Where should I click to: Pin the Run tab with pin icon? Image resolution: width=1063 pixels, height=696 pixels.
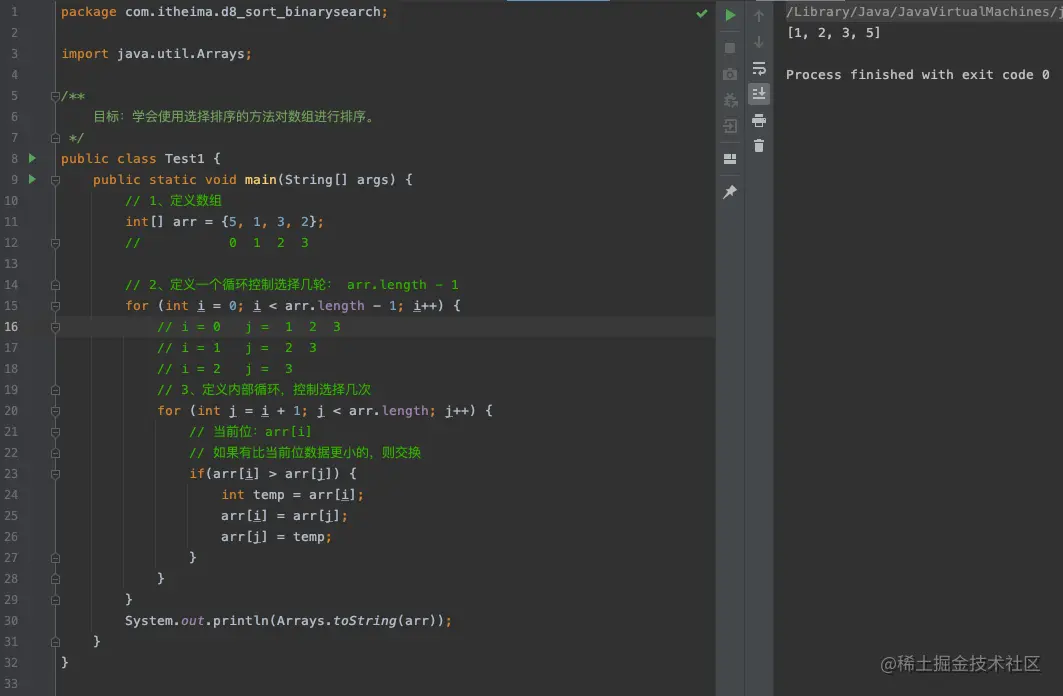[x=730, y=192]
